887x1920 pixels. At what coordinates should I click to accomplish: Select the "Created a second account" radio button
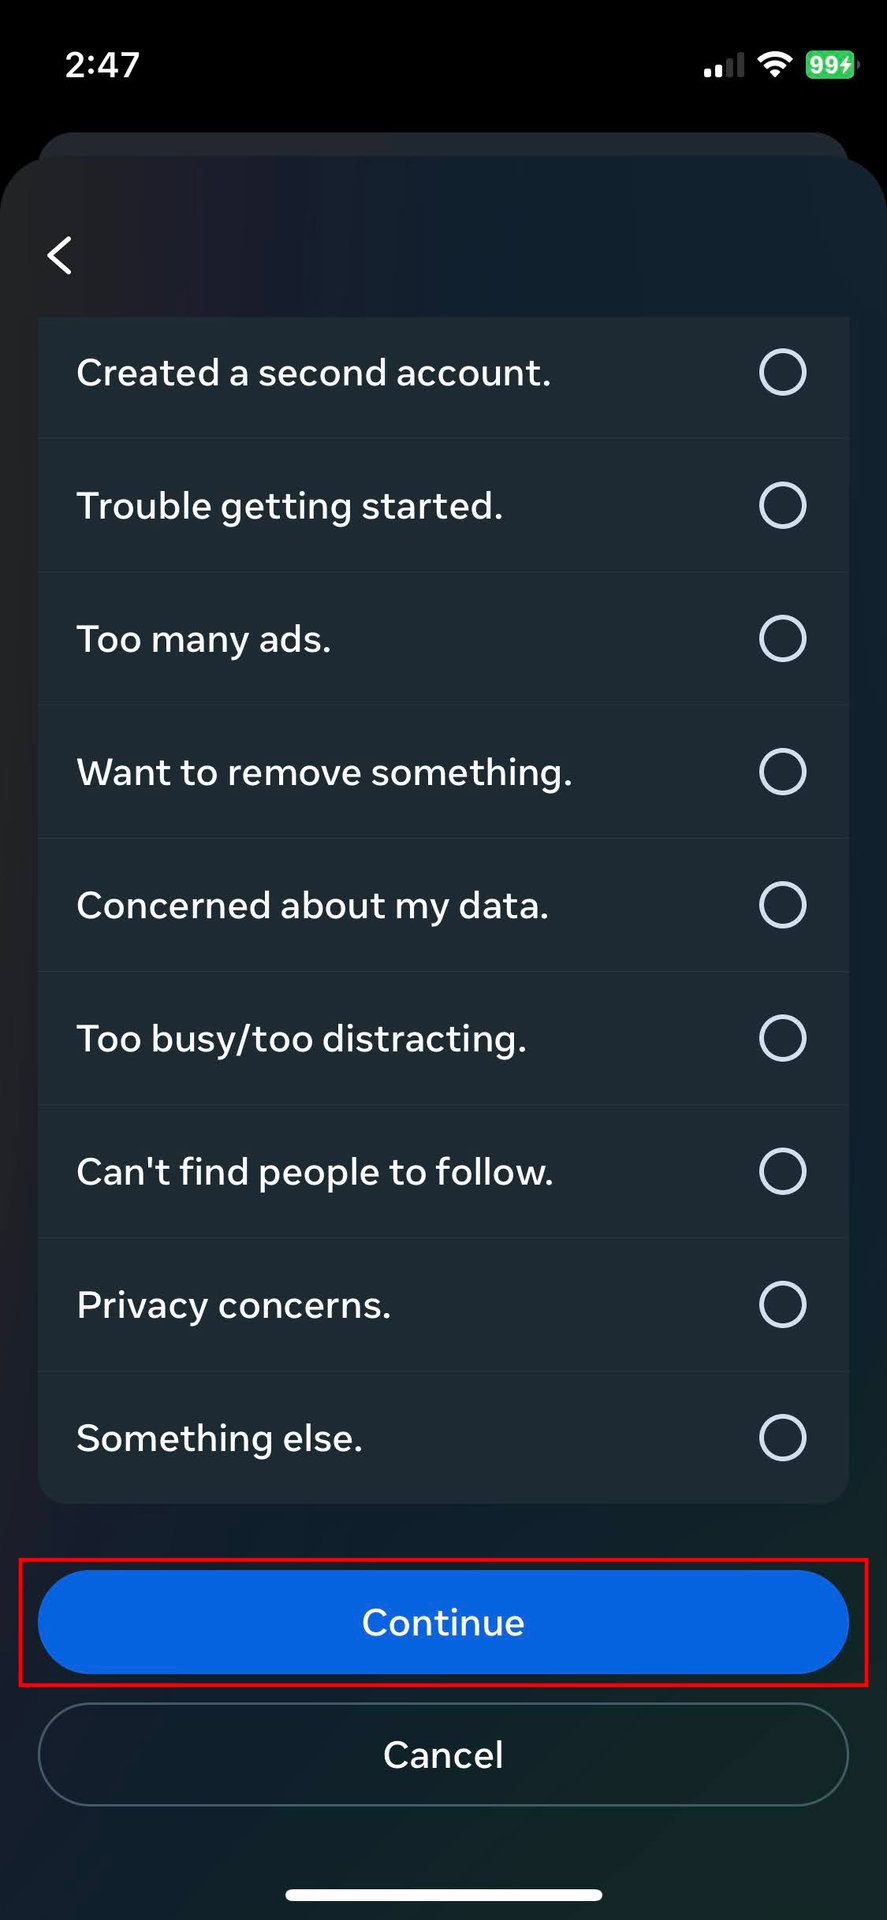[782, 373]
